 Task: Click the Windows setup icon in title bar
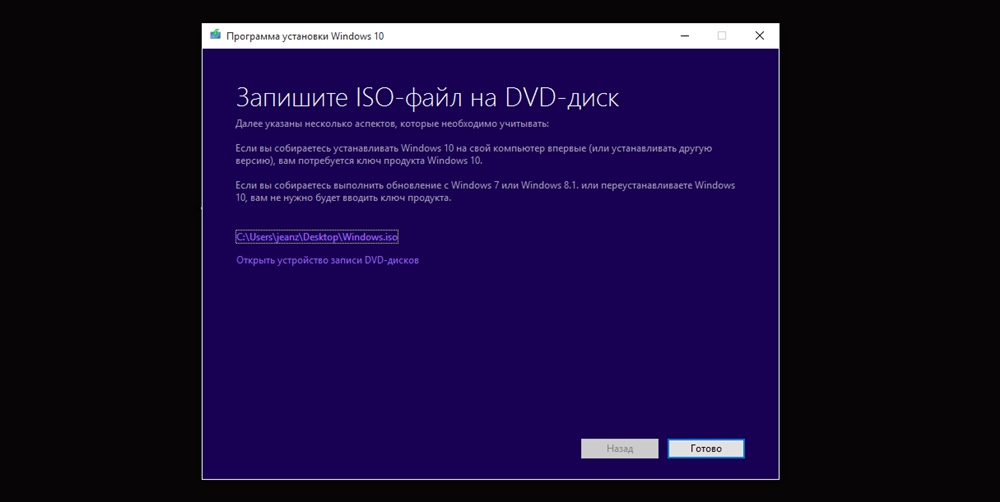coord(215,36)
